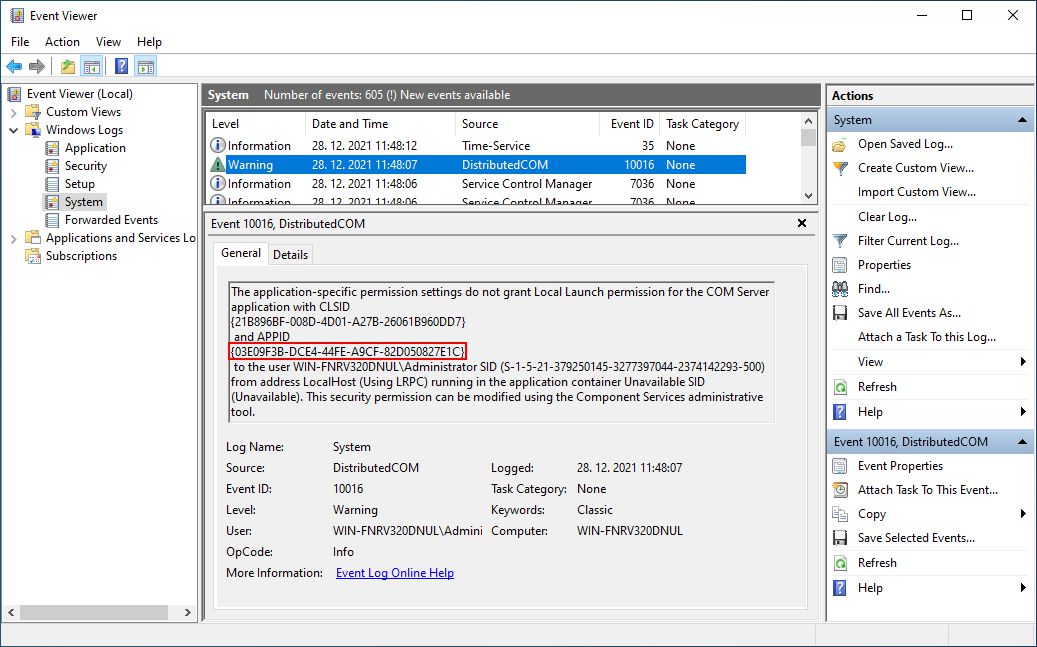Screen dimensions: 1037x647
Task: Select the Time-Service event 35 row
Action: [476, 146]
